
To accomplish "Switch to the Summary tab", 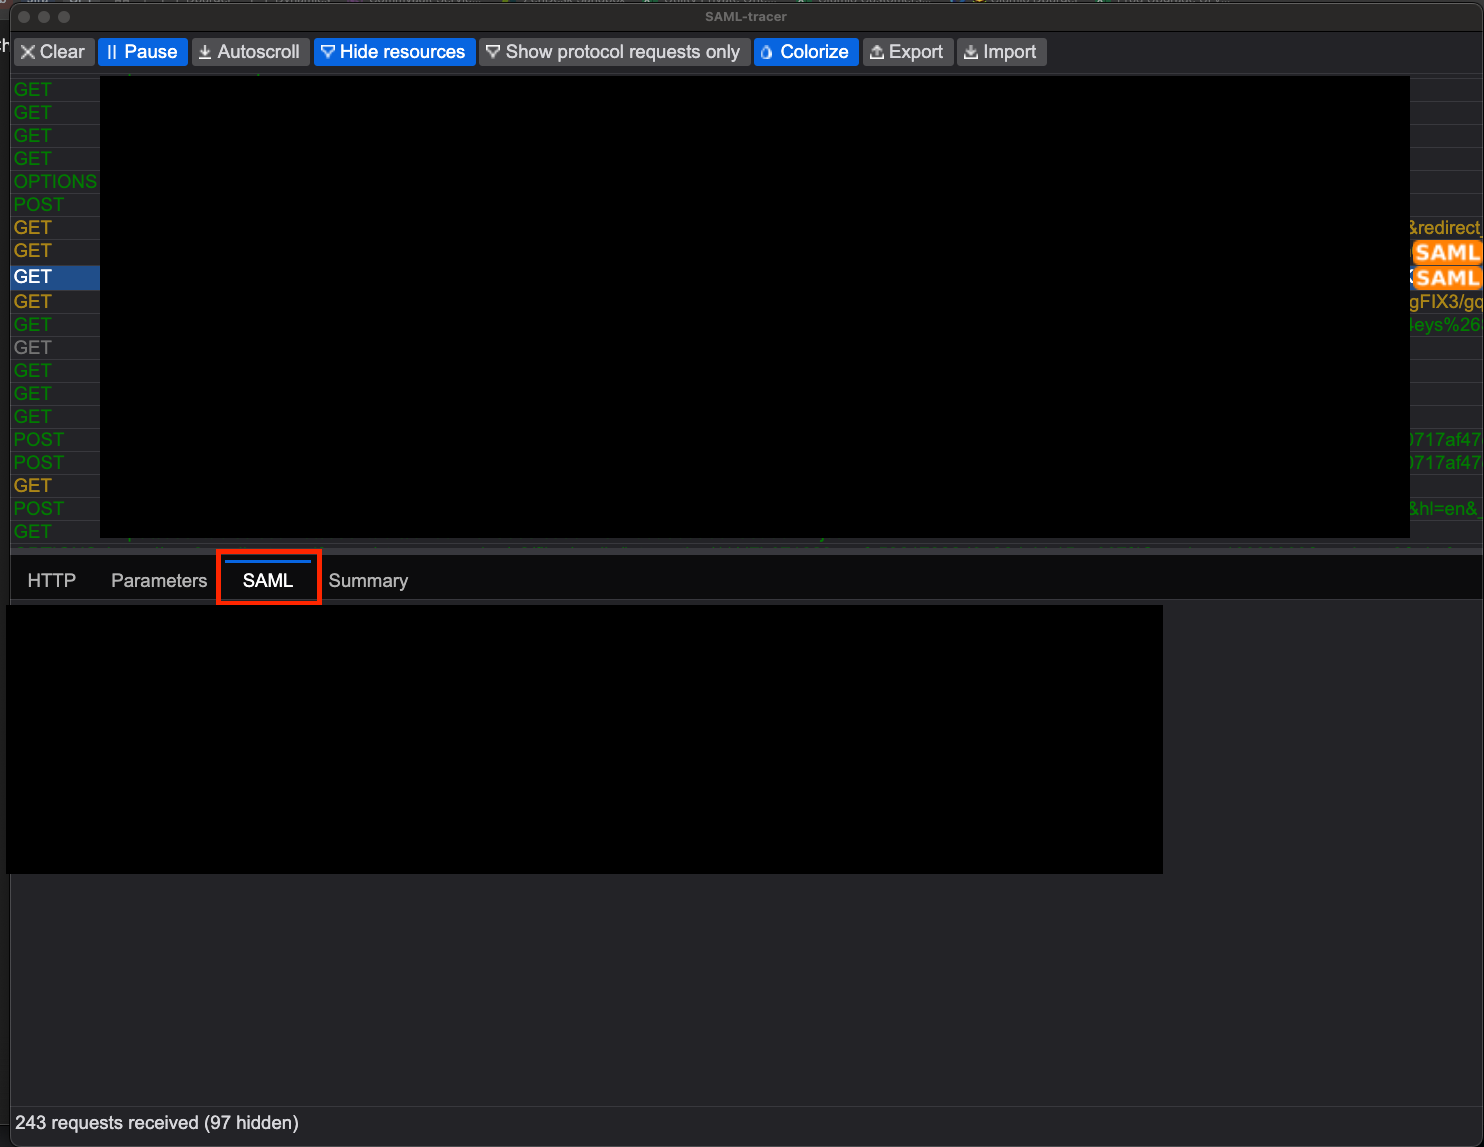I will pyautogui.click(x=368, y=581).
